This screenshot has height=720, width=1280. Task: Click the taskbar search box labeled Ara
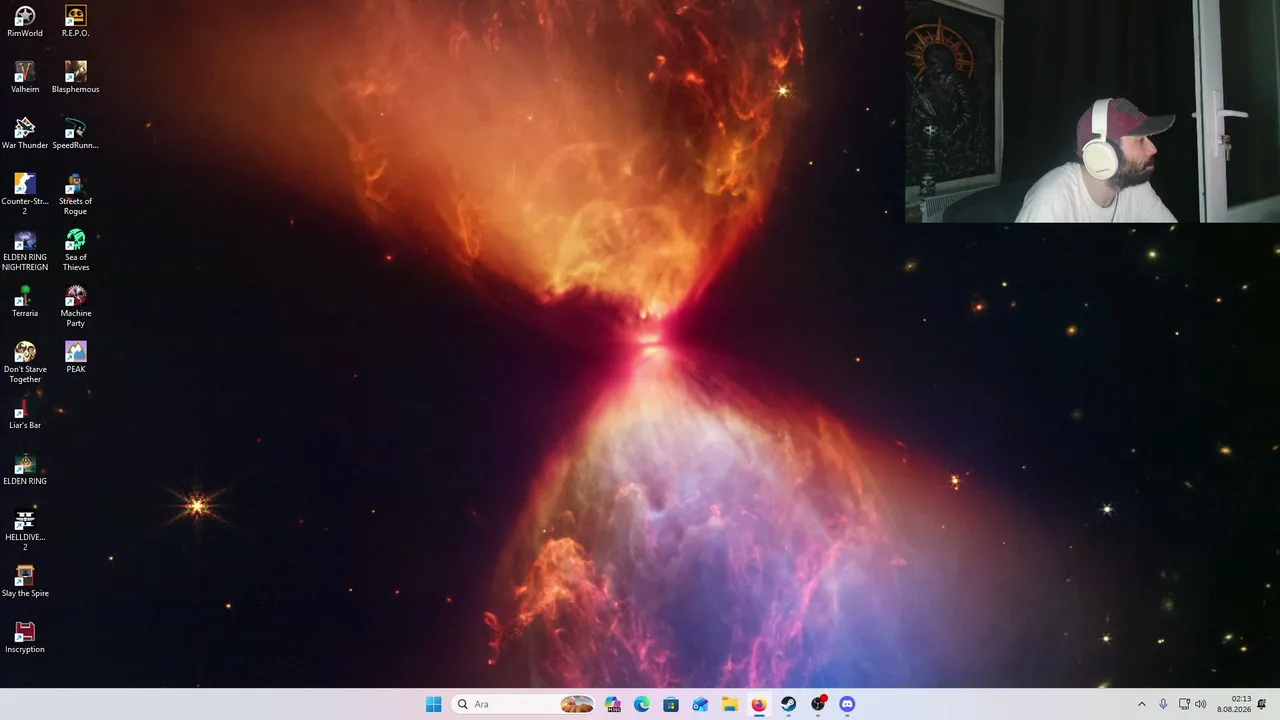(x=523, y=704)
